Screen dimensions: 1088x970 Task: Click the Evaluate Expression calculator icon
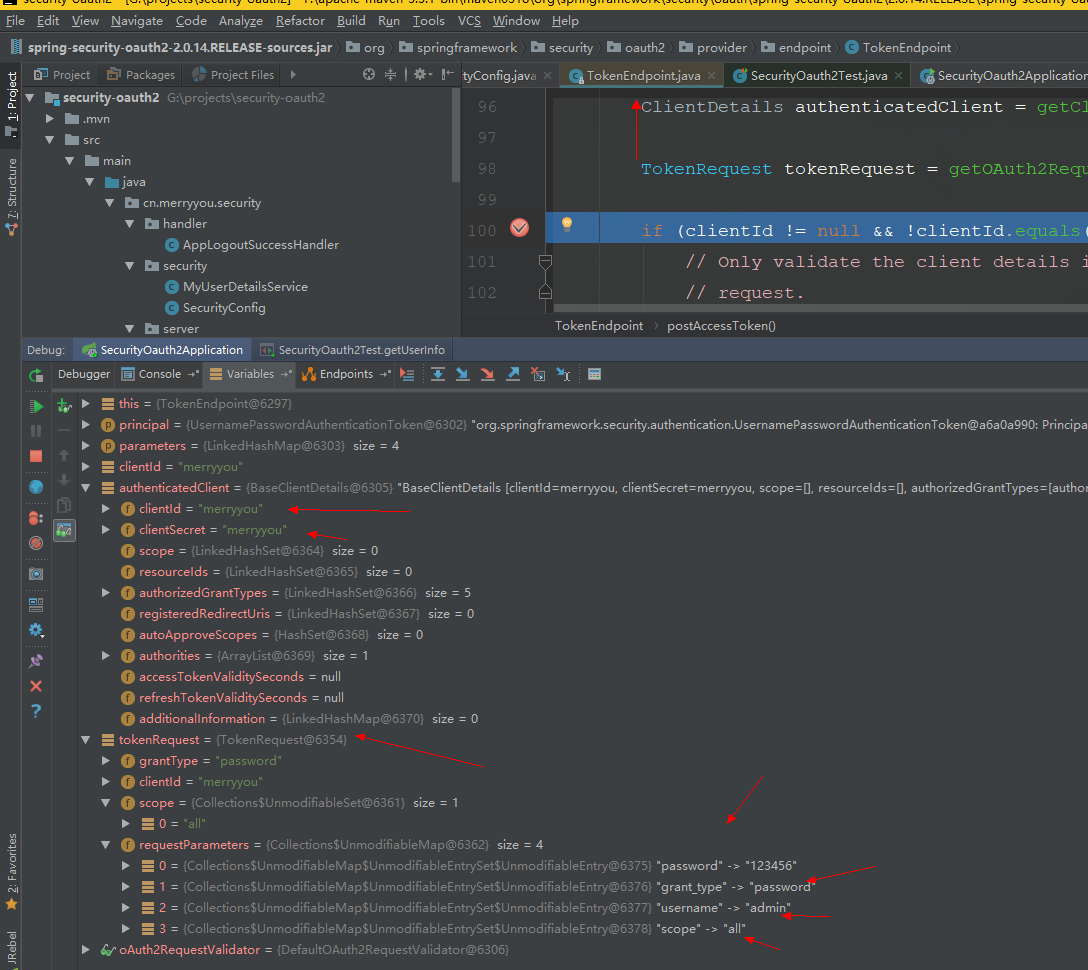[x=594, y=373]
